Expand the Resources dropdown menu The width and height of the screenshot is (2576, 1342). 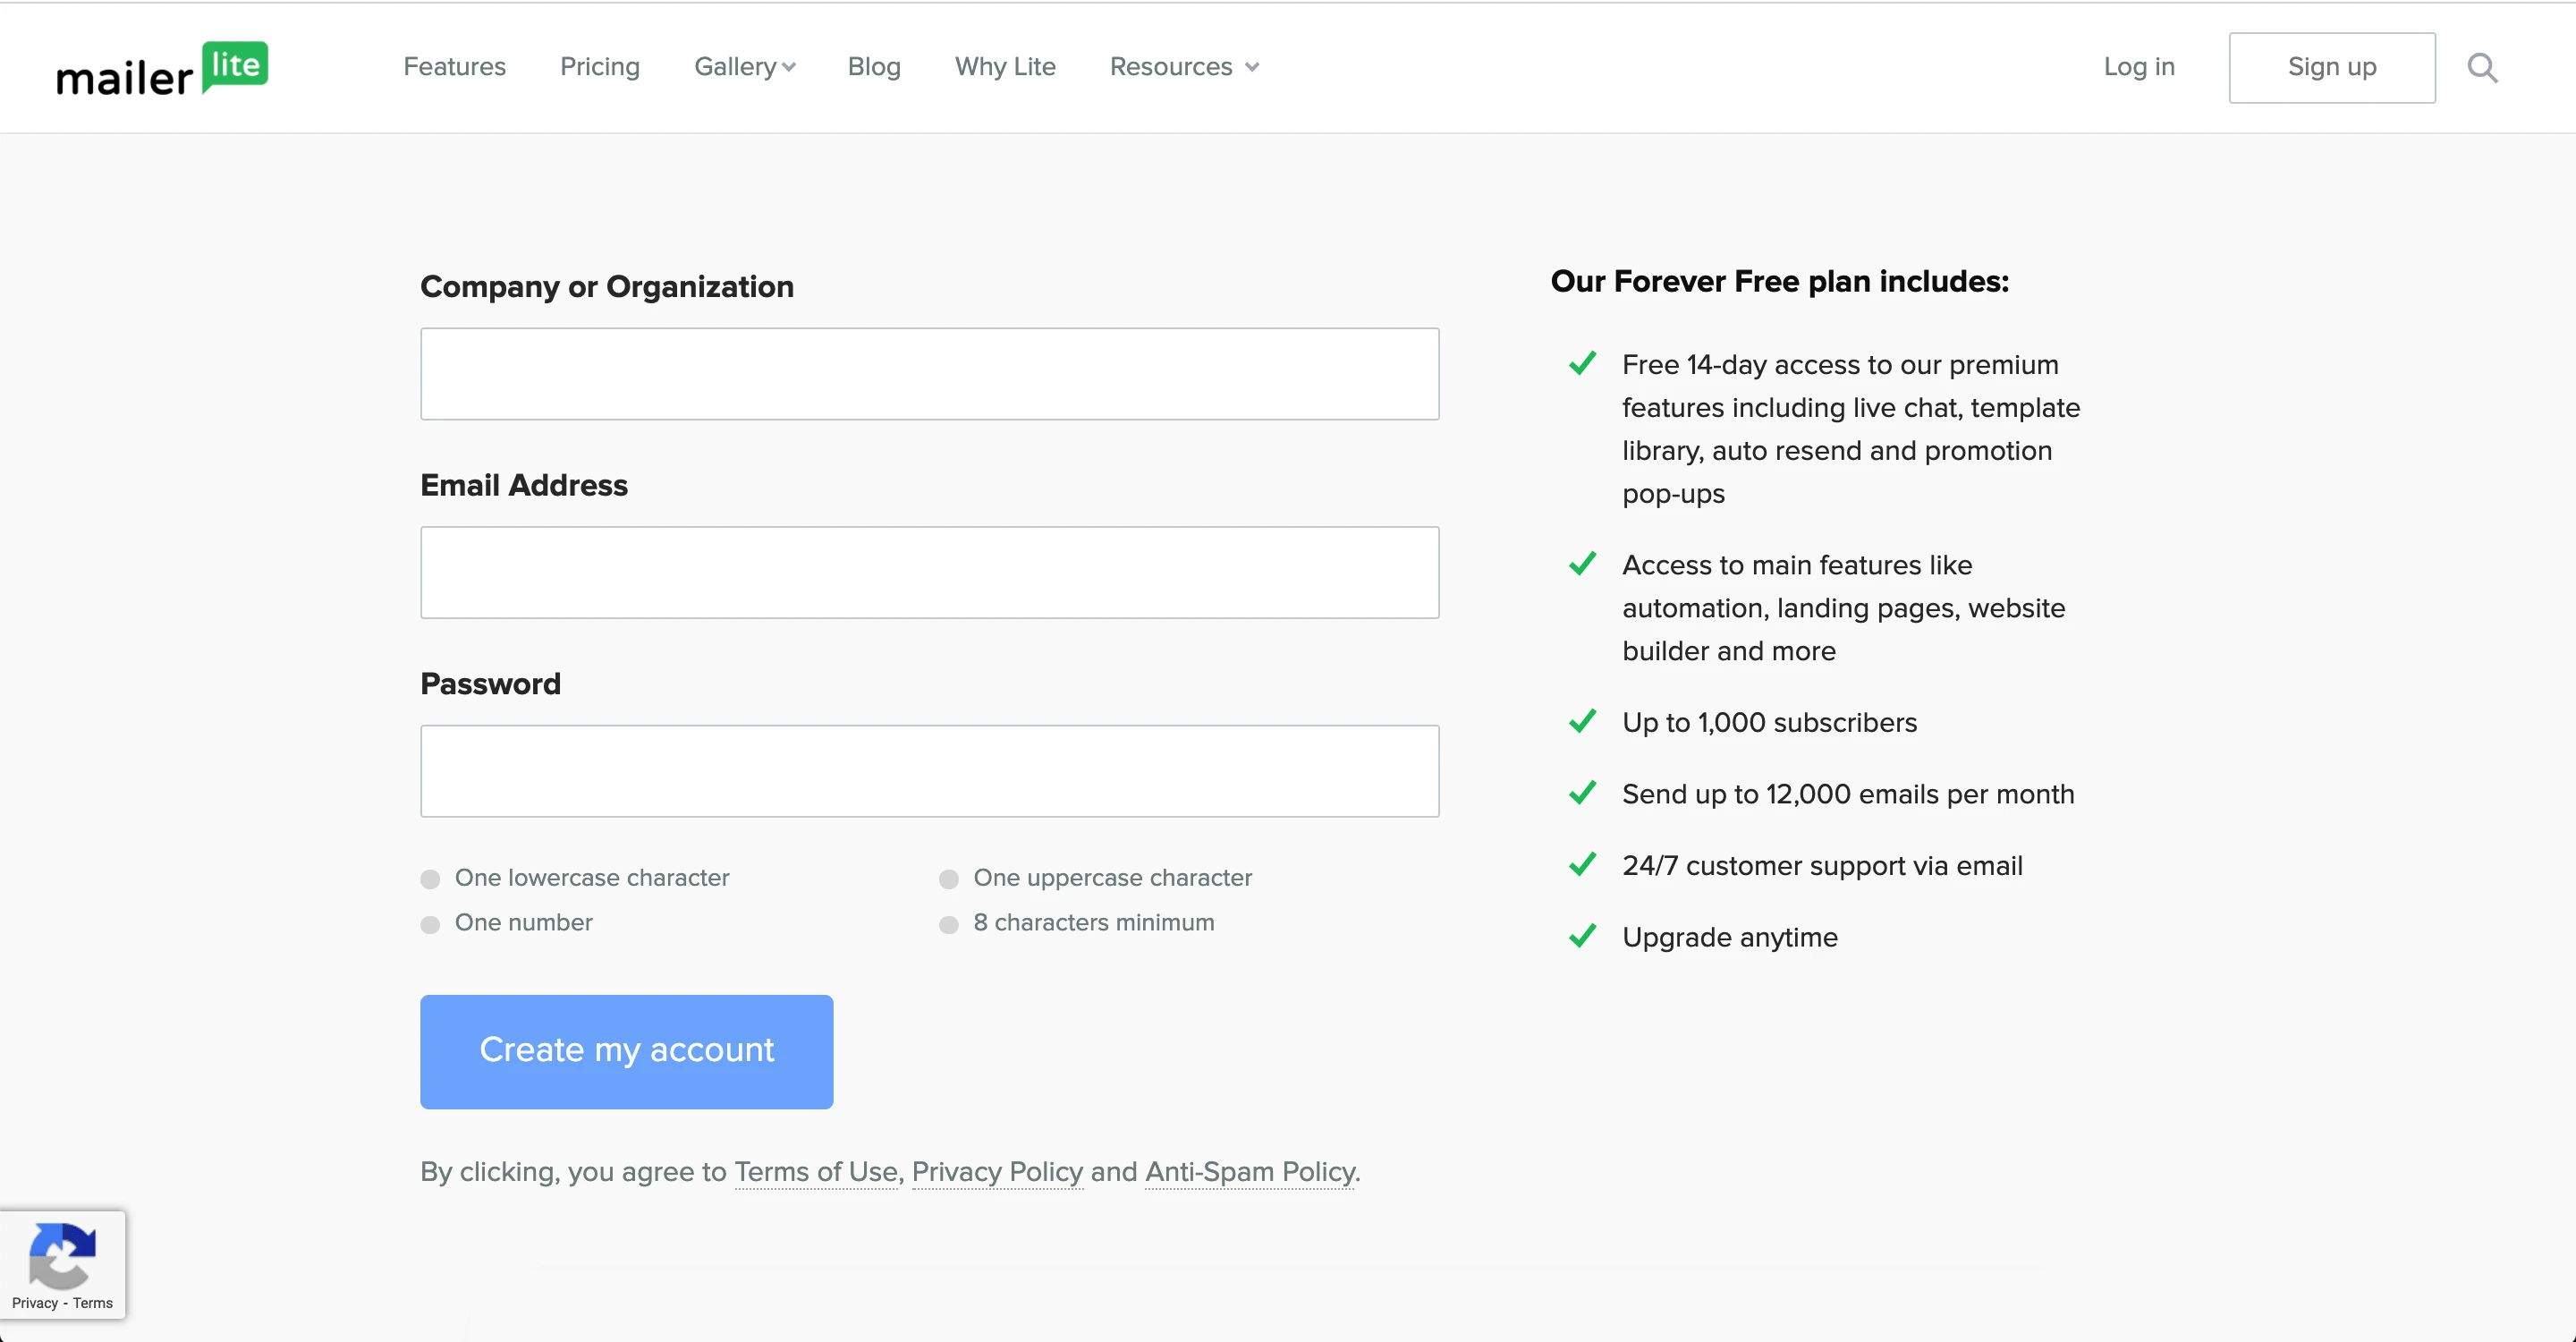[1183, 67]
